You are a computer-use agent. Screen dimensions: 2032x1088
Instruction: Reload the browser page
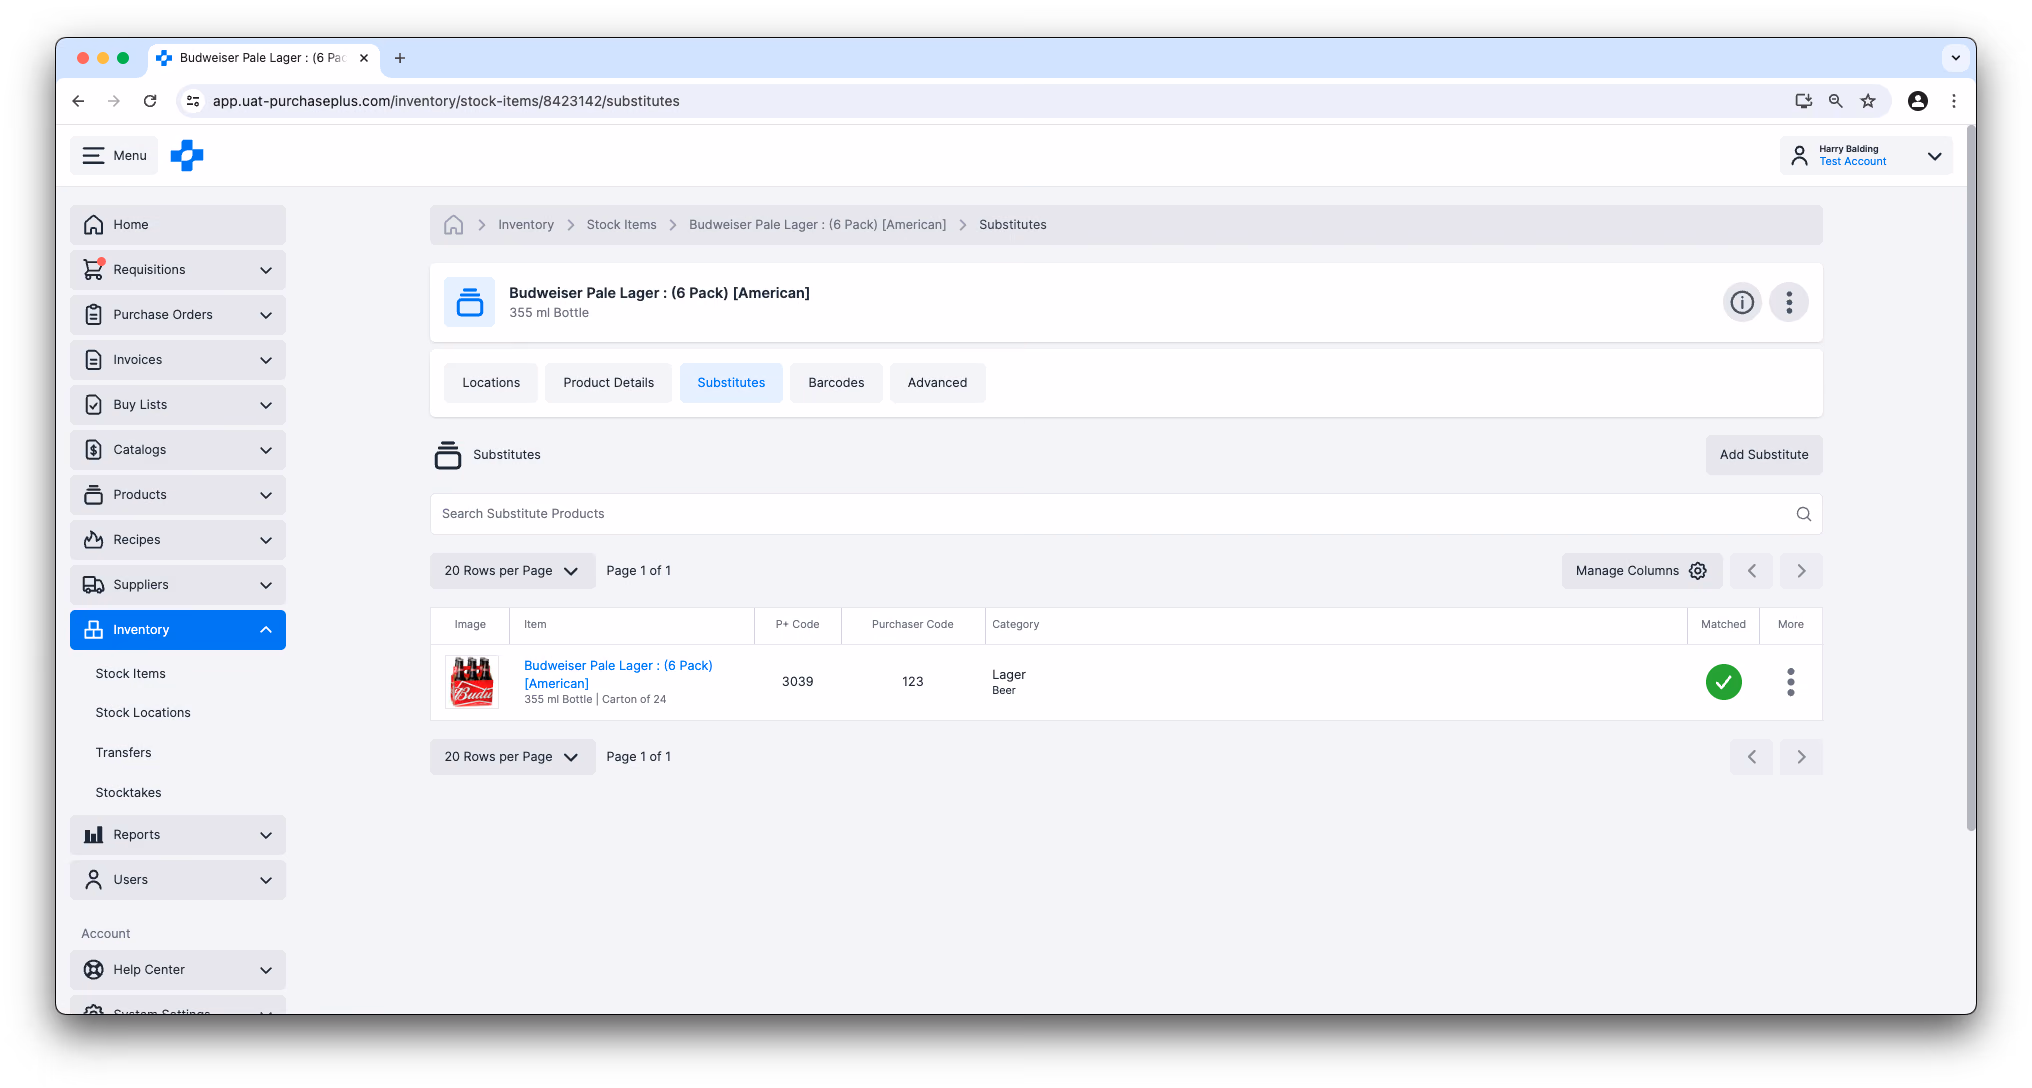(150, 101)
